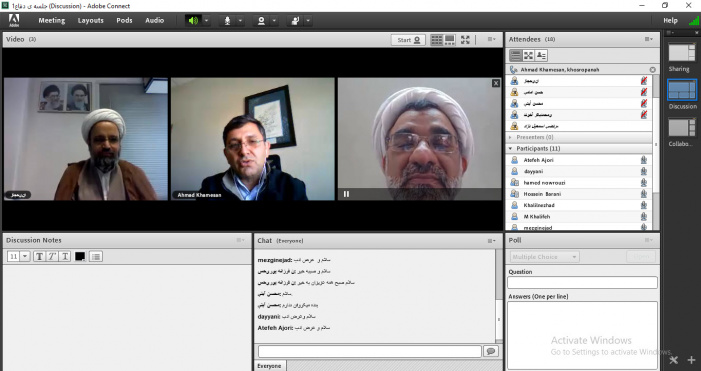Expand video pod to full screen
The image size is (701, 371).
tap(465, 40)
